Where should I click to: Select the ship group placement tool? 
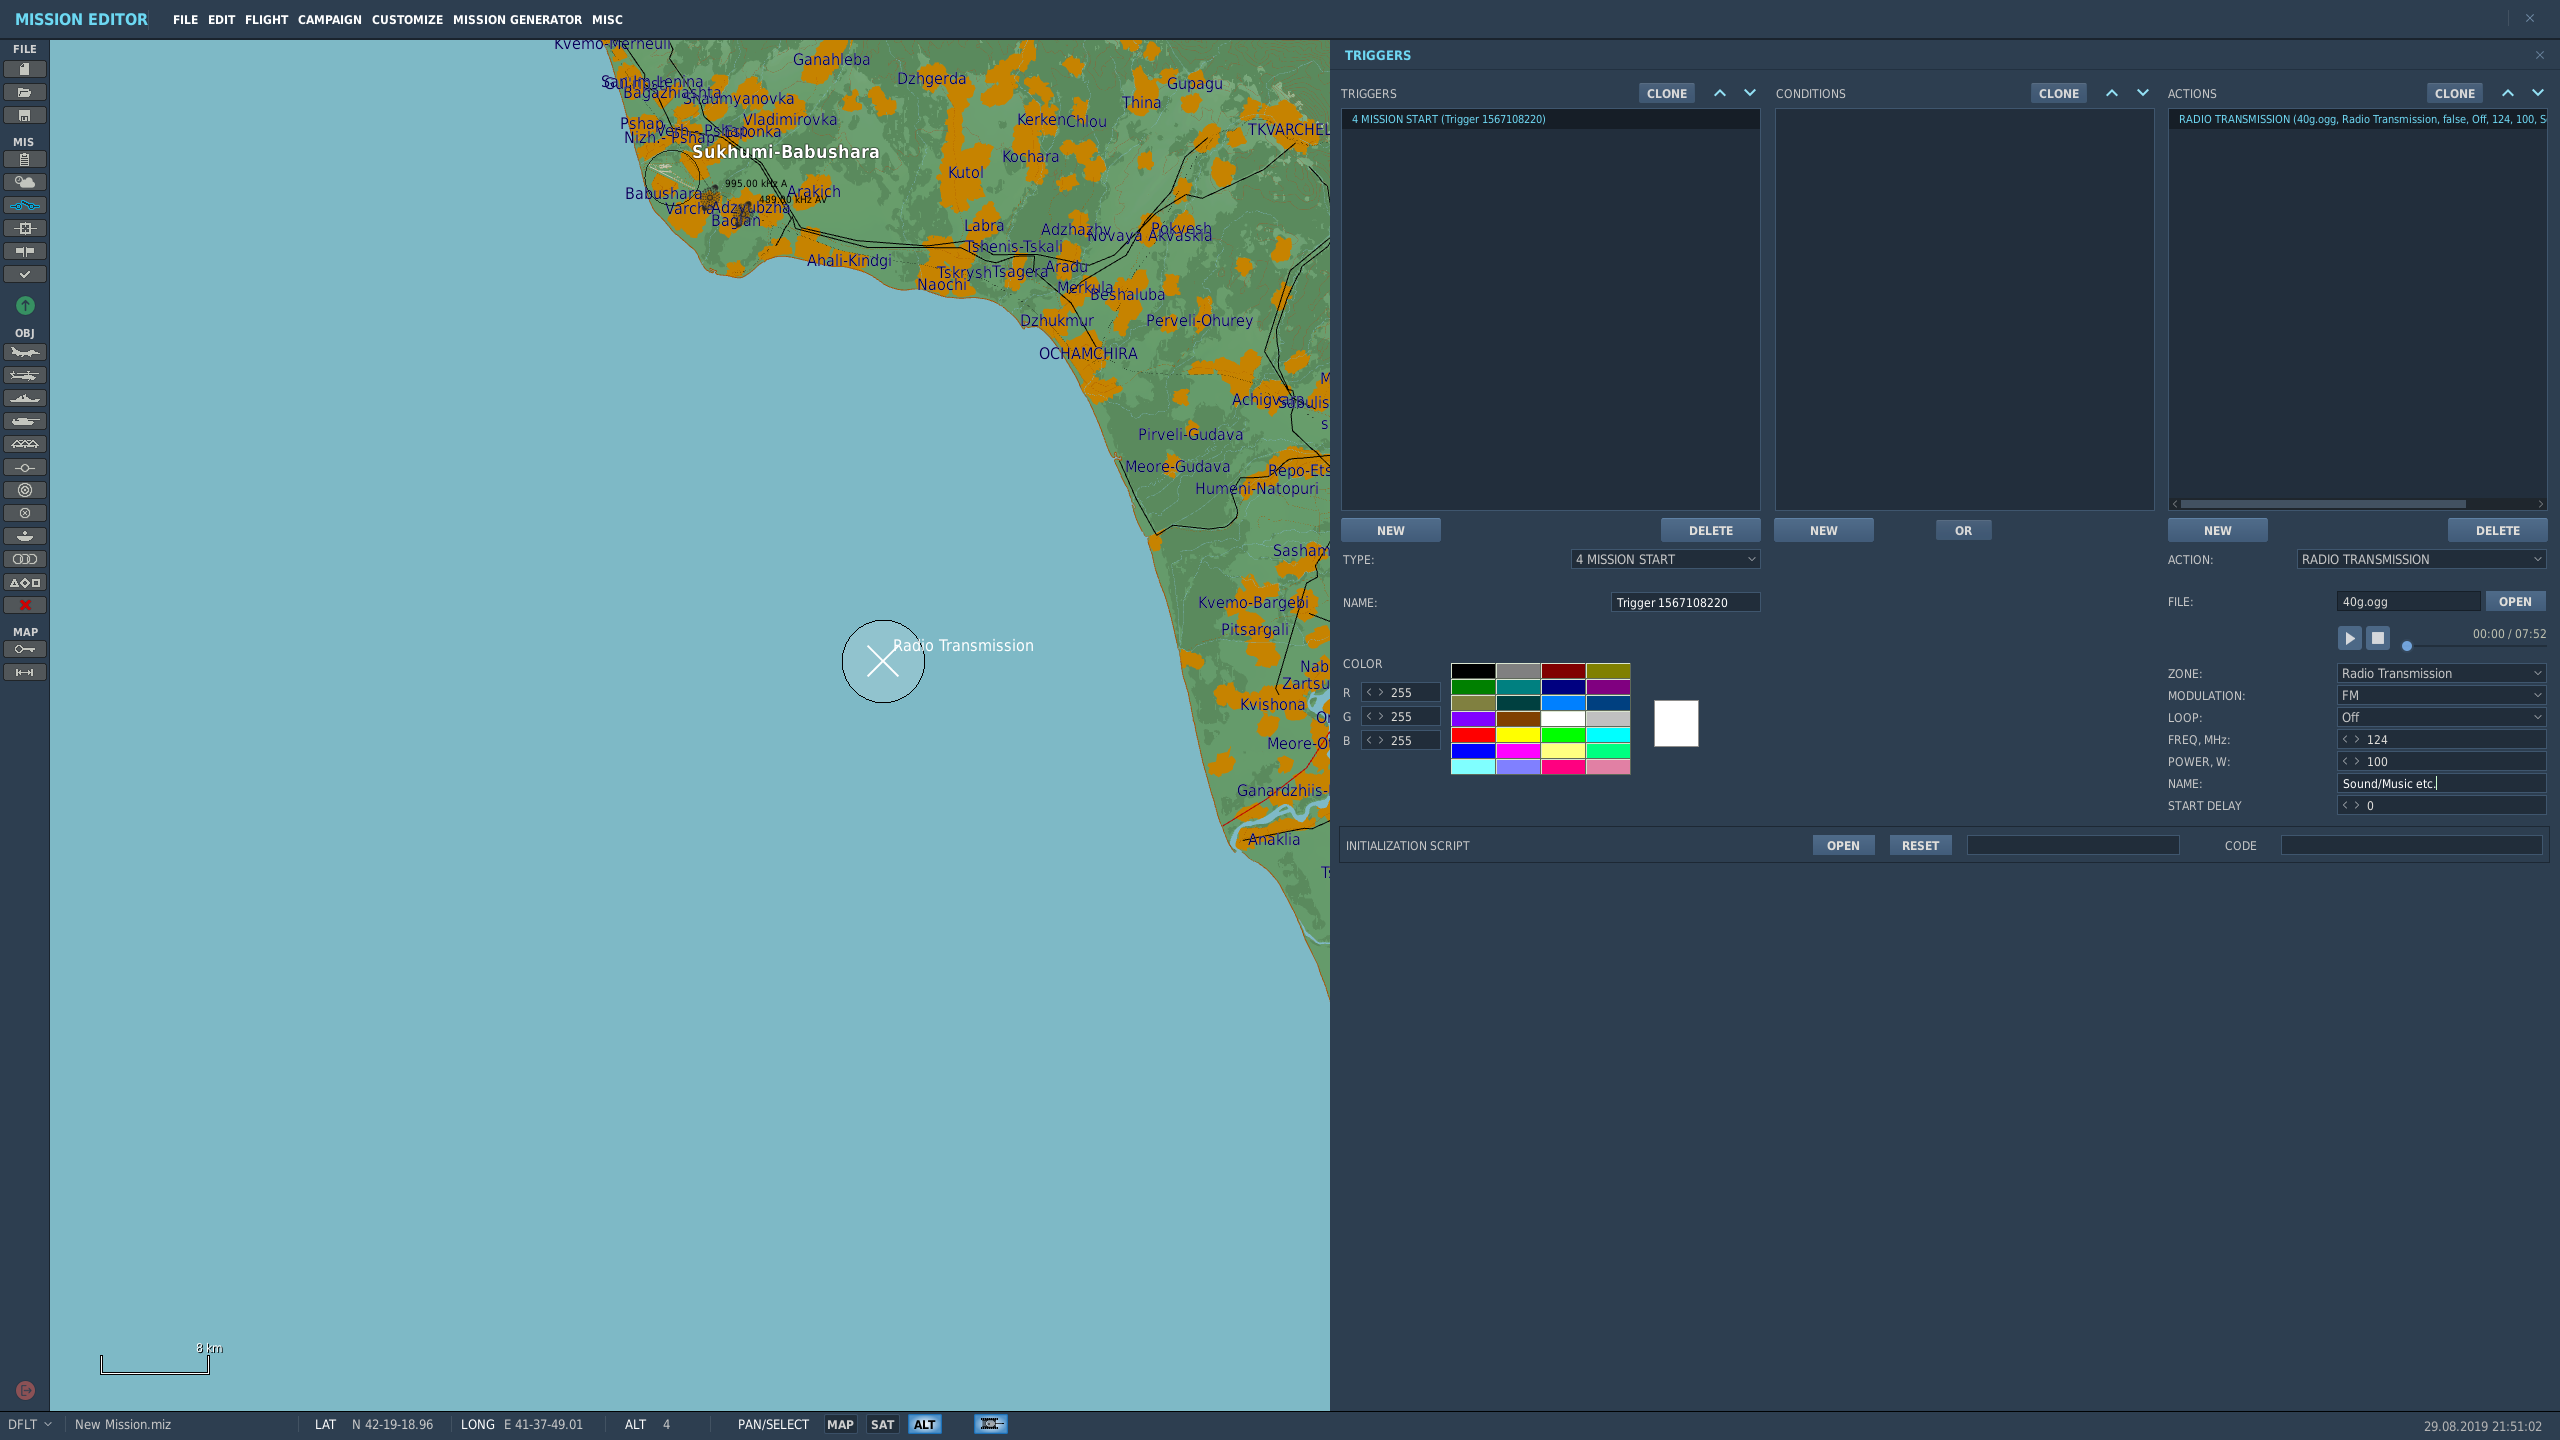(25, 398)
